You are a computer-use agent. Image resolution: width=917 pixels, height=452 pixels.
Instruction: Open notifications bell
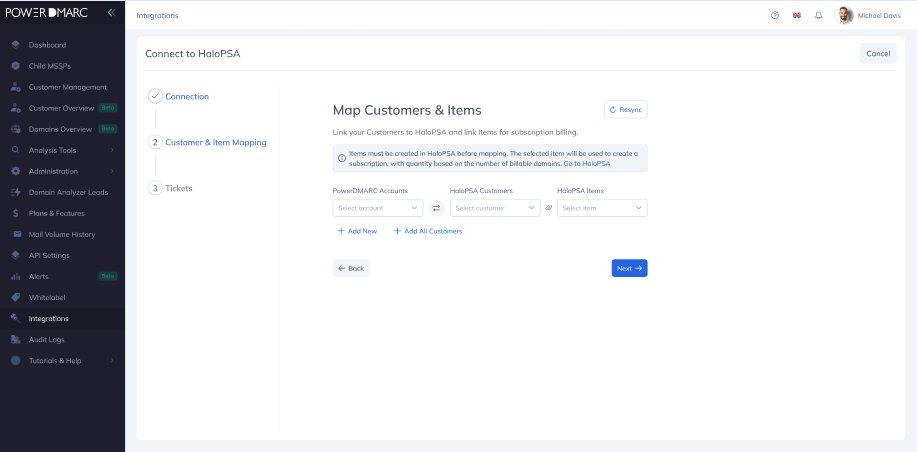tap(819, 16)
